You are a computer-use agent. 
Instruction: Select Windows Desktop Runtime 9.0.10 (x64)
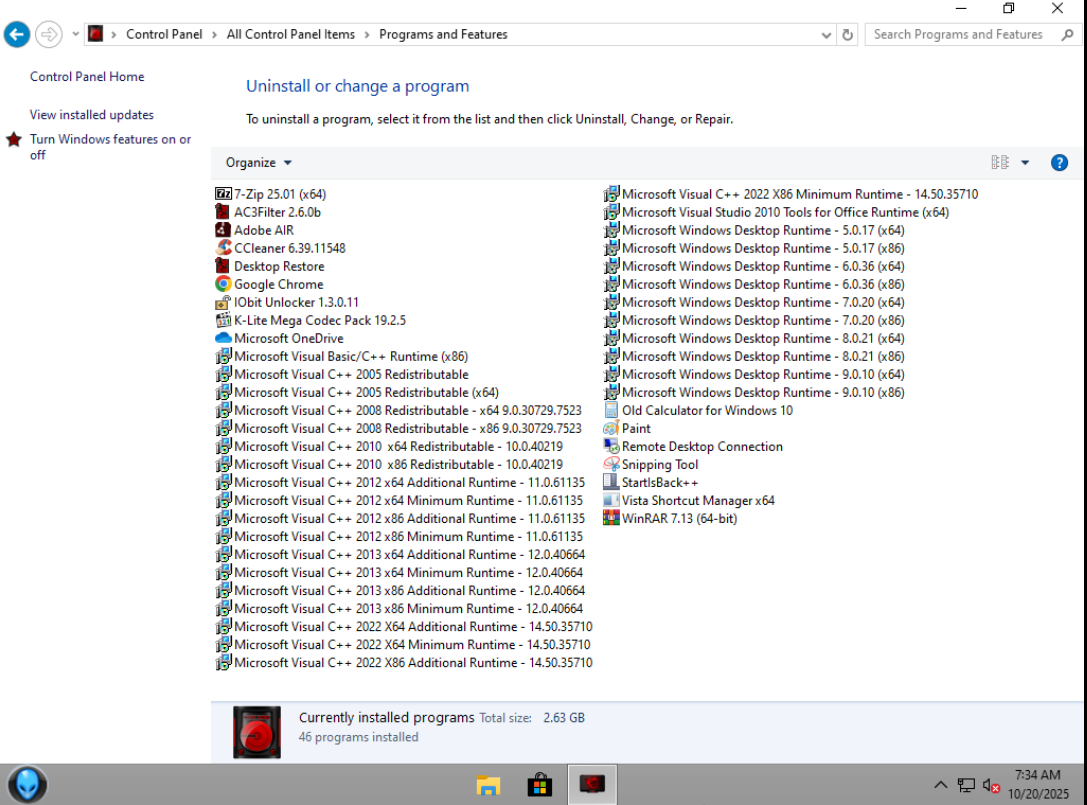755,374
